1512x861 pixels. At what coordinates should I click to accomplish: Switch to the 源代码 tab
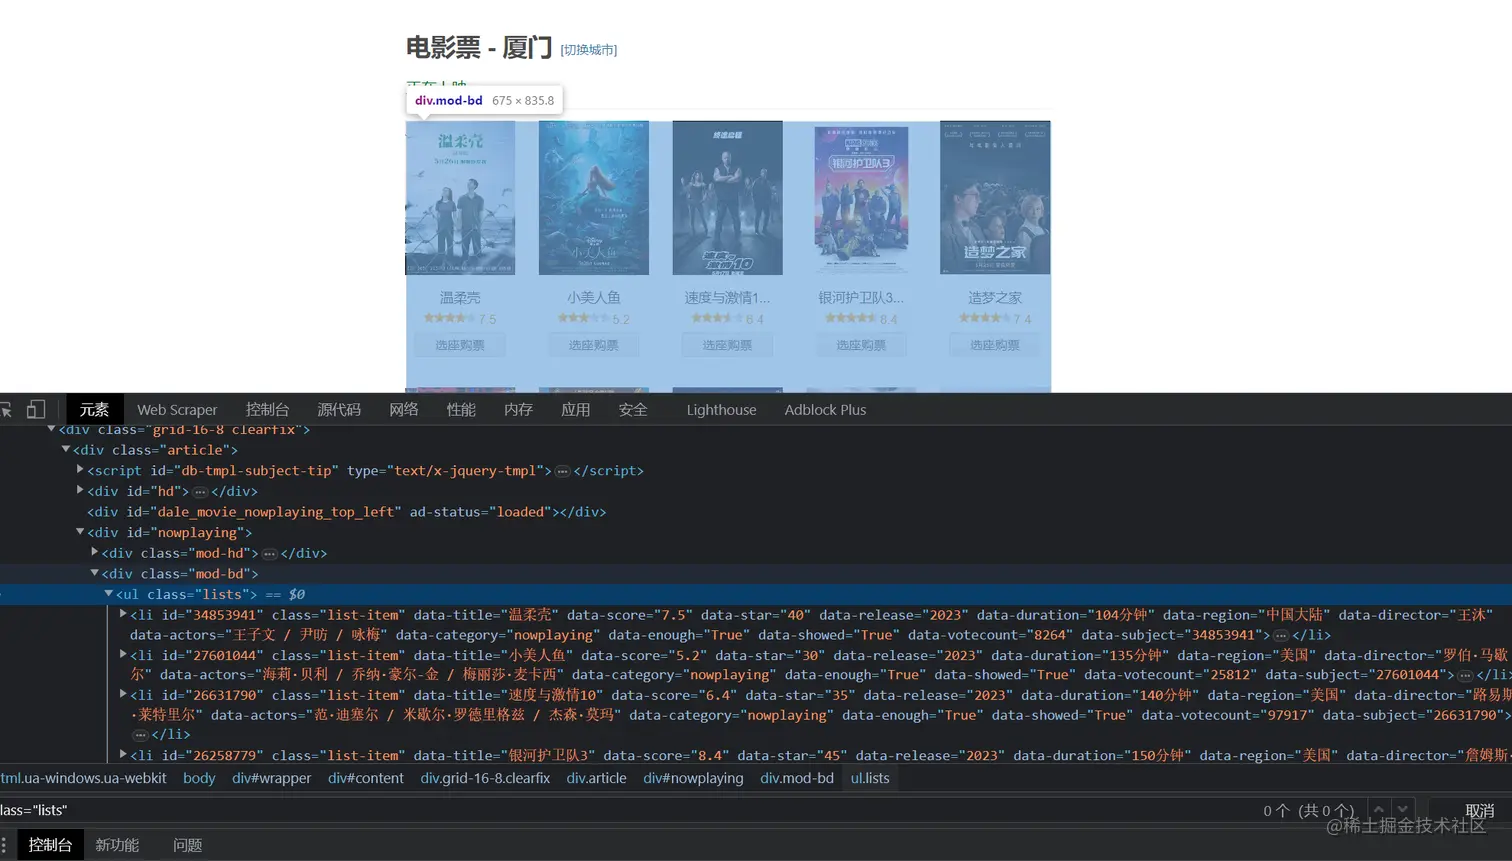coord(339,410)
